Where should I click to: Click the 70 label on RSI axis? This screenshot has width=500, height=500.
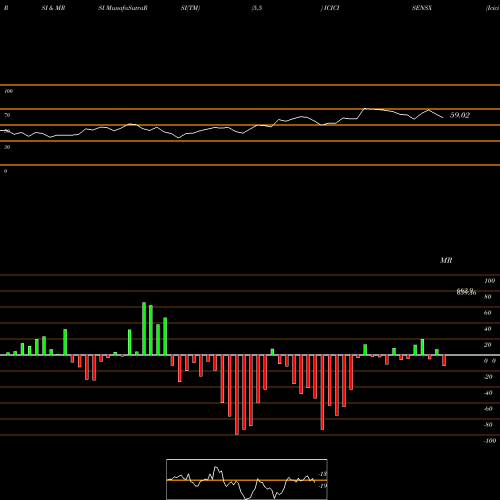(7, 115)
